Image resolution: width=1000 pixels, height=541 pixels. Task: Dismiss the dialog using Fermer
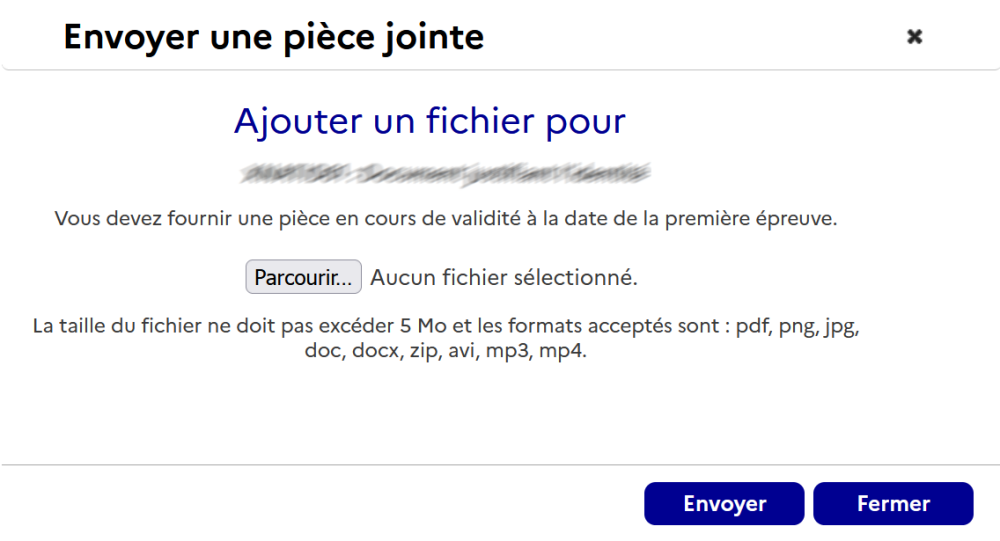coord(893,504)
